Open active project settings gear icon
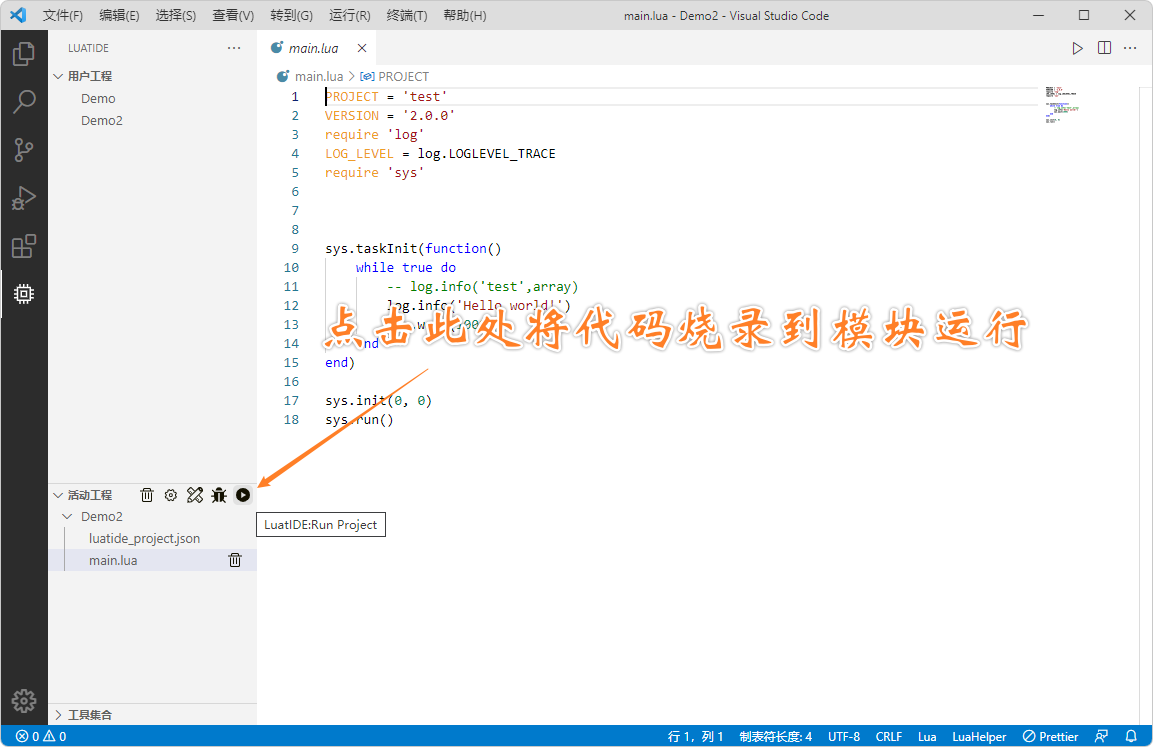The width and height of the screenshot is (1153, 747). tap(171, 495)
